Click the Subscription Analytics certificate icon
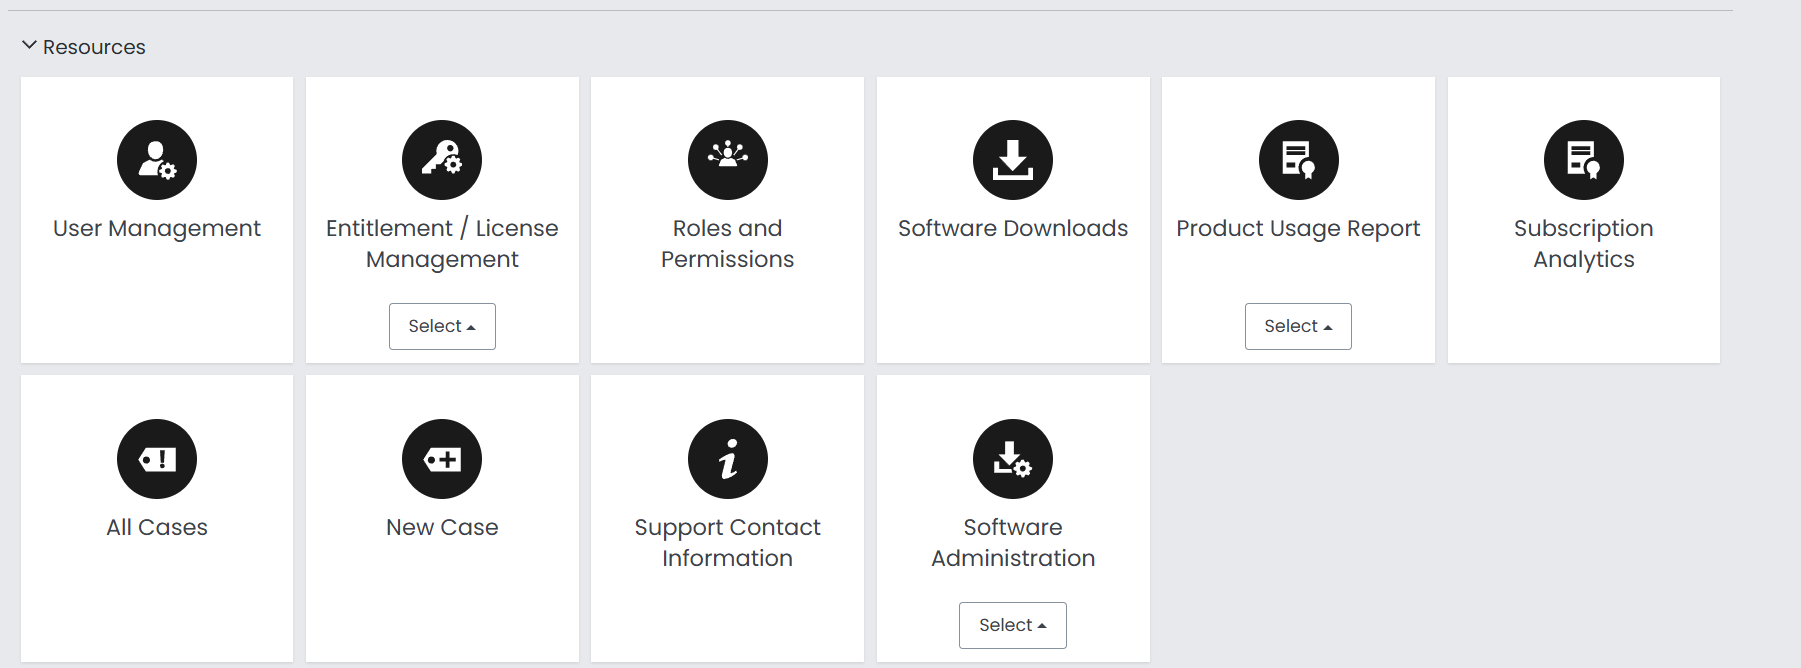Screen dimensions: 1801x668 (1583, 160)
